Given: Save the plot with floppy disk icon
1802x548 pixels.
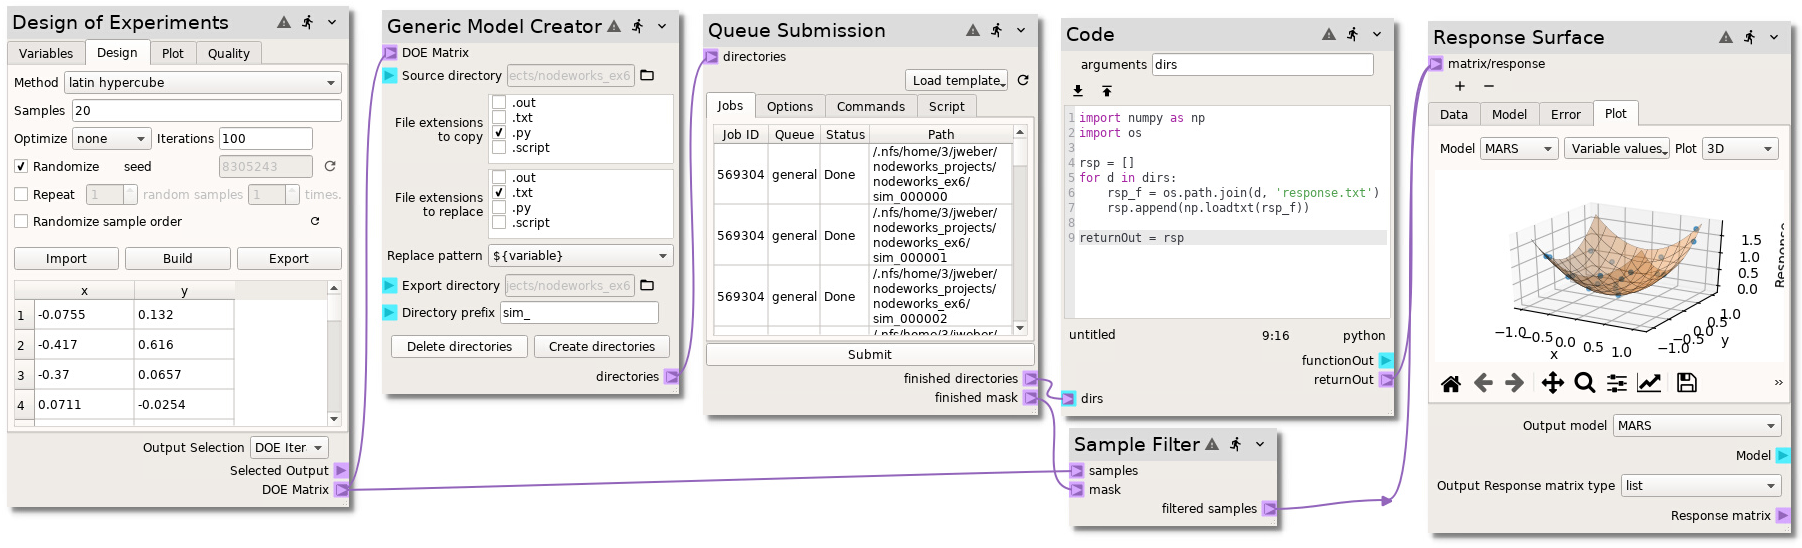Looking at the screenshot, I should point(1686,383).
